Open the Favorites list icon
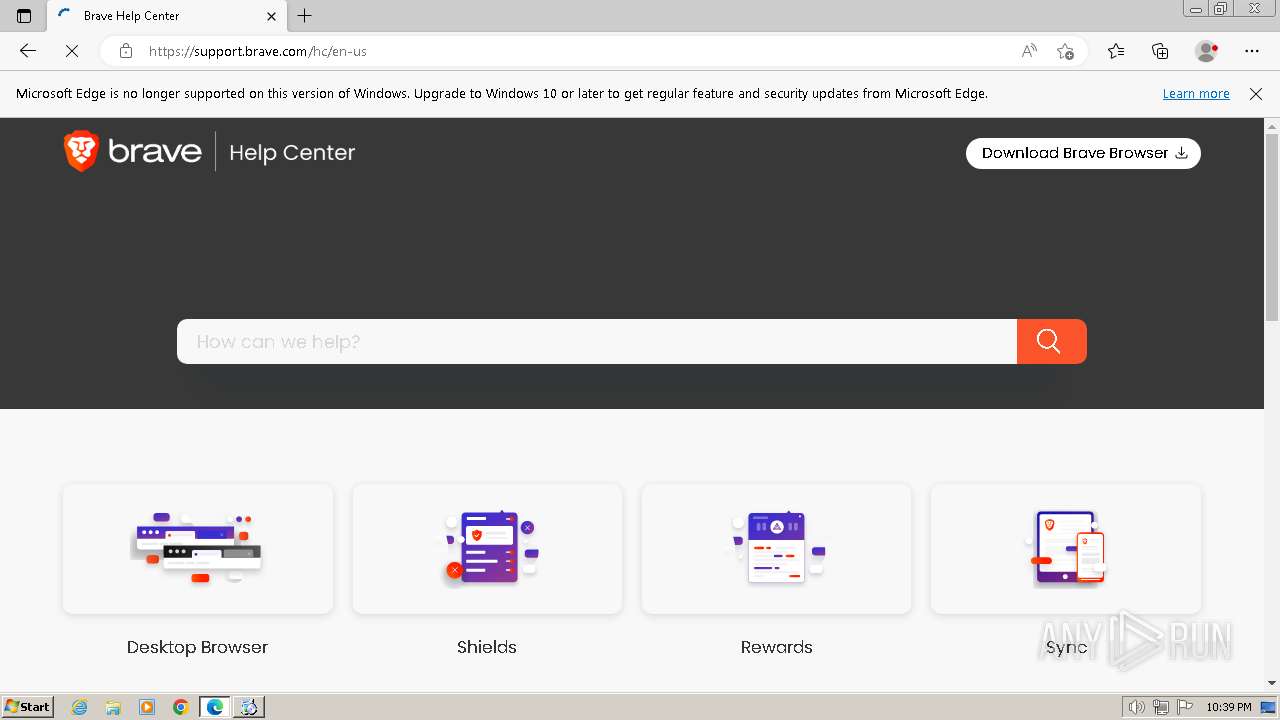 (x=1116, y=51)
